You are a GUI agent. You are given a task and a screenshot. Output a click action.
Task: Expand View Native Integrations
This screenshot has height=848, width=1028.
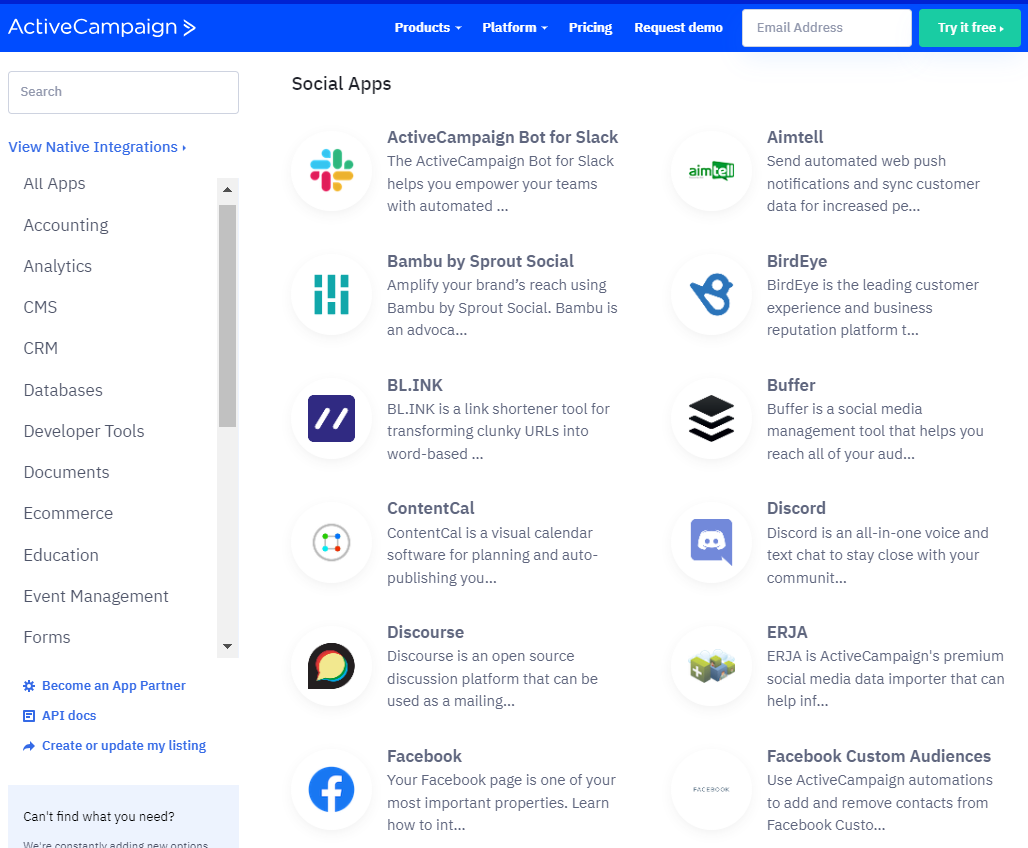tap(96, 146)
